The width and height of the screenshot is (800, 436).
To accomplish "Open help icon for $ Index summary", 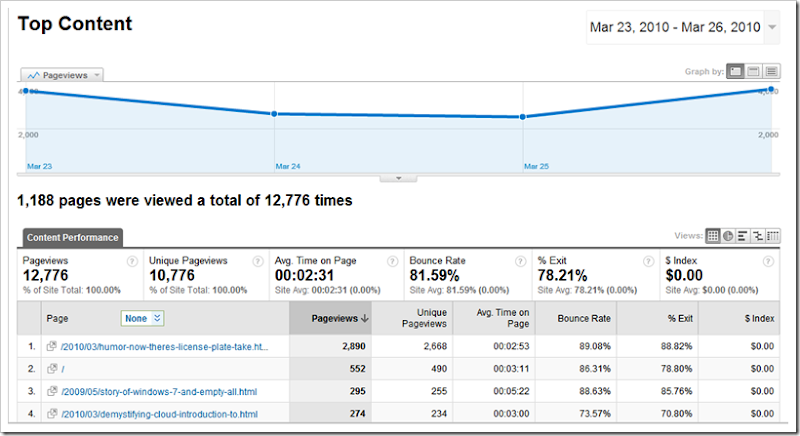I will (x=768, y=262).
